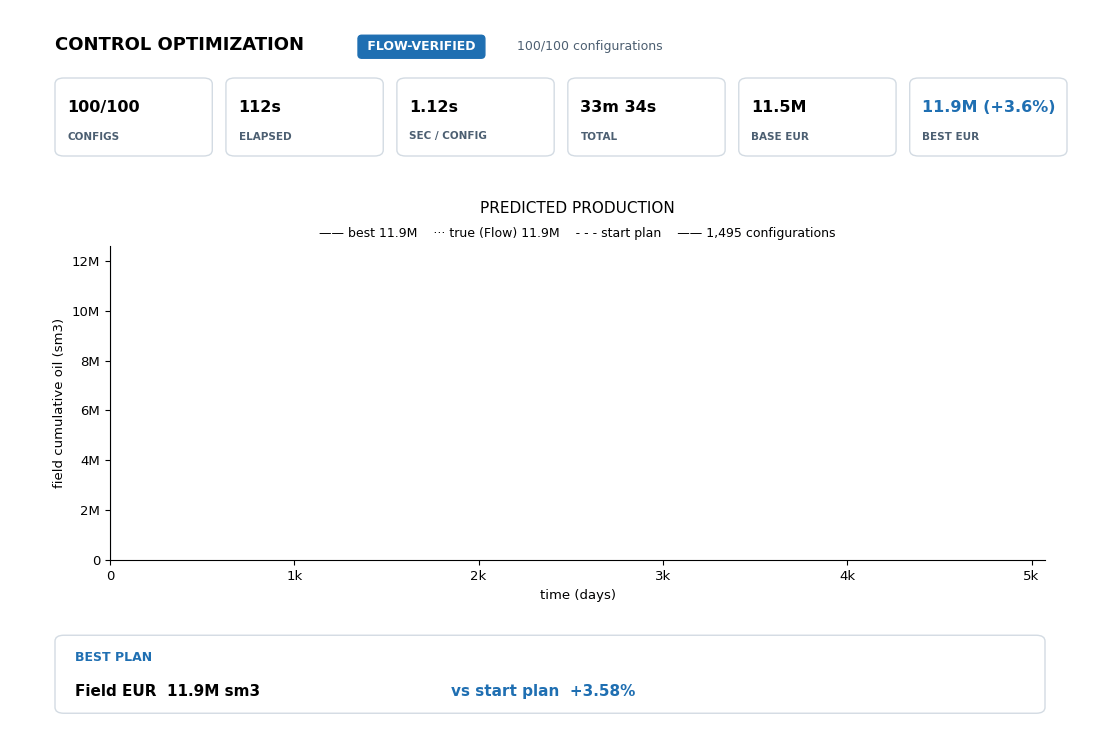Viewport: 1100px width, 750px height.
Task: Click the 33m 34s TOTAL card
Action: (646, 117)
